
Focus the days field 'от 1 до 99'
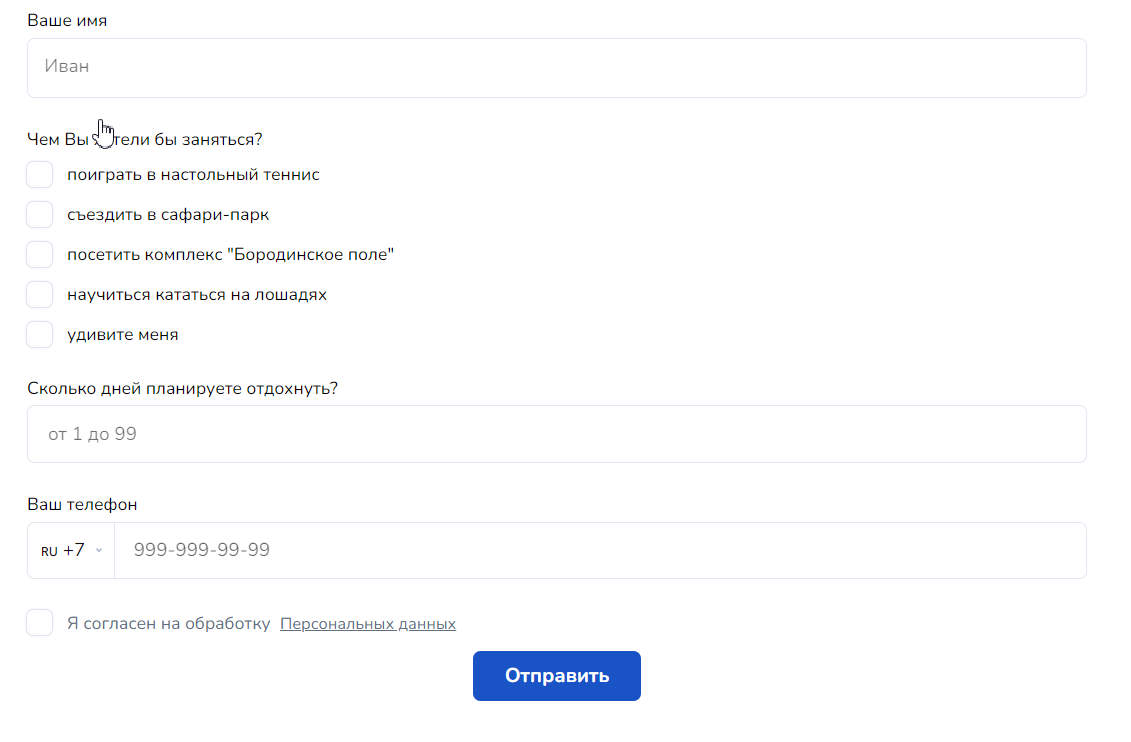point(556,434)
